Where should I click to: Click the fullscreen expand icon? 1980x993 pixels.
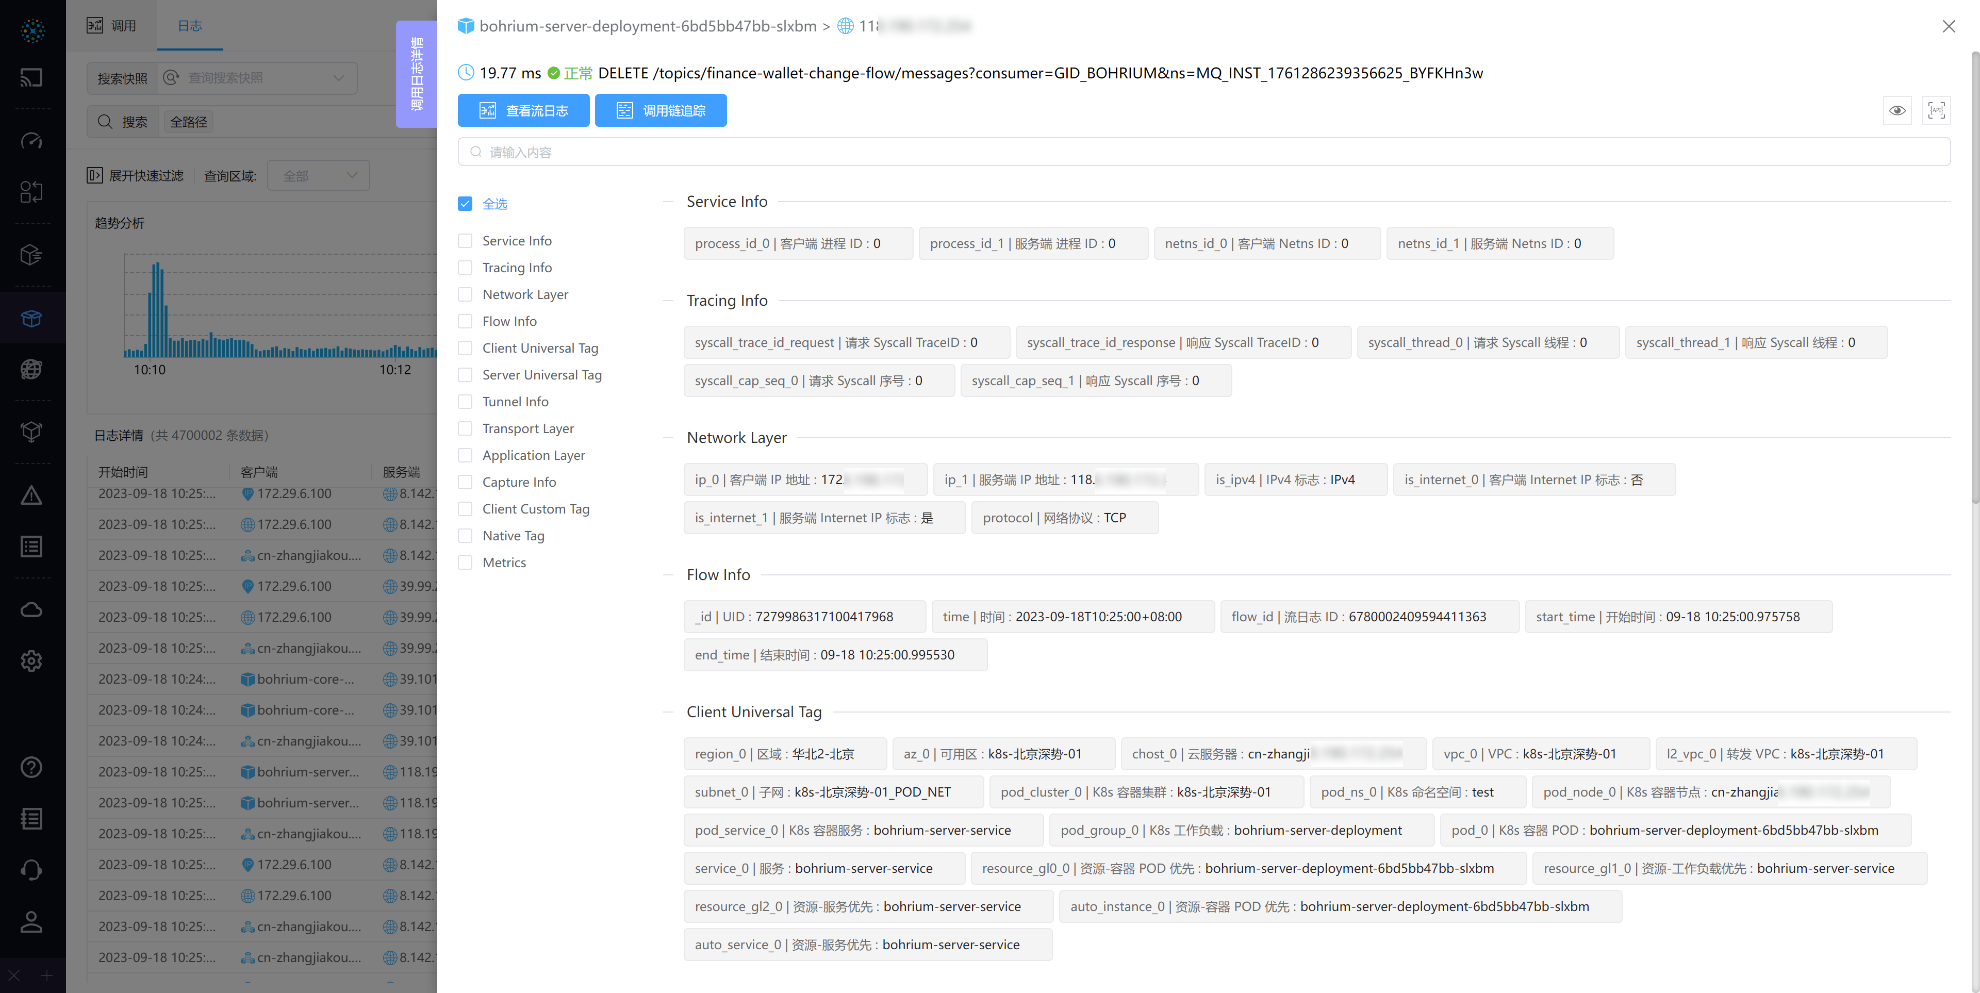point(1936,111)
